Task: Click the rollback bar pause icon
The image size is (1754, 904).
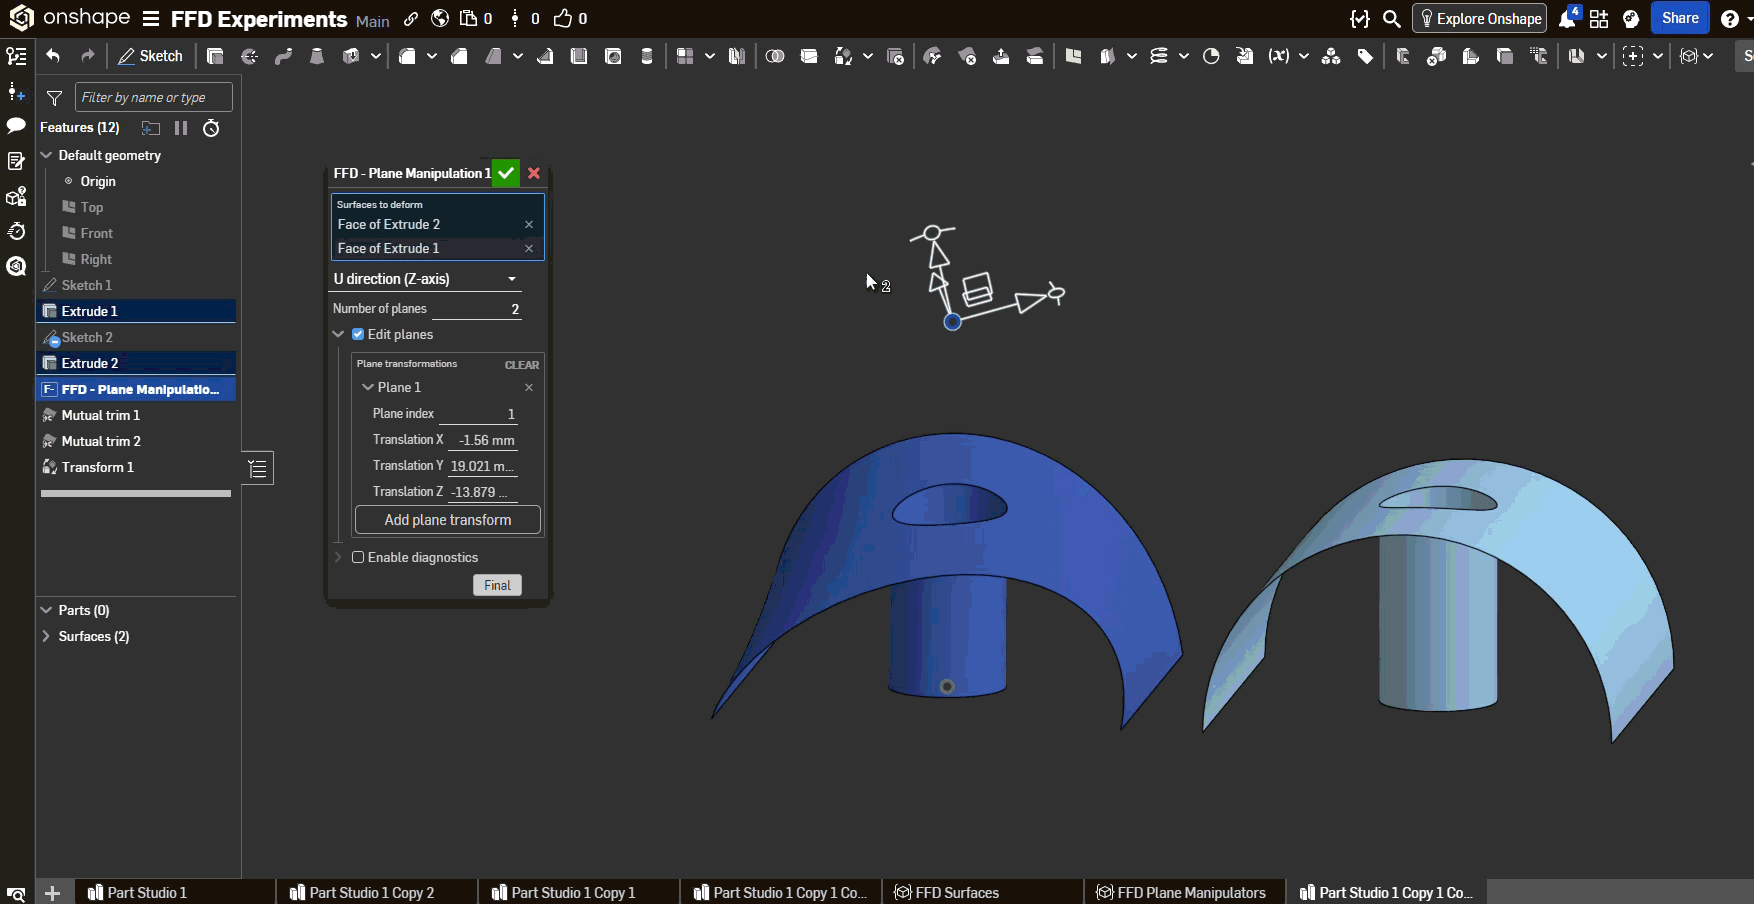Action: pyautogui.click(x=181, y=128)
